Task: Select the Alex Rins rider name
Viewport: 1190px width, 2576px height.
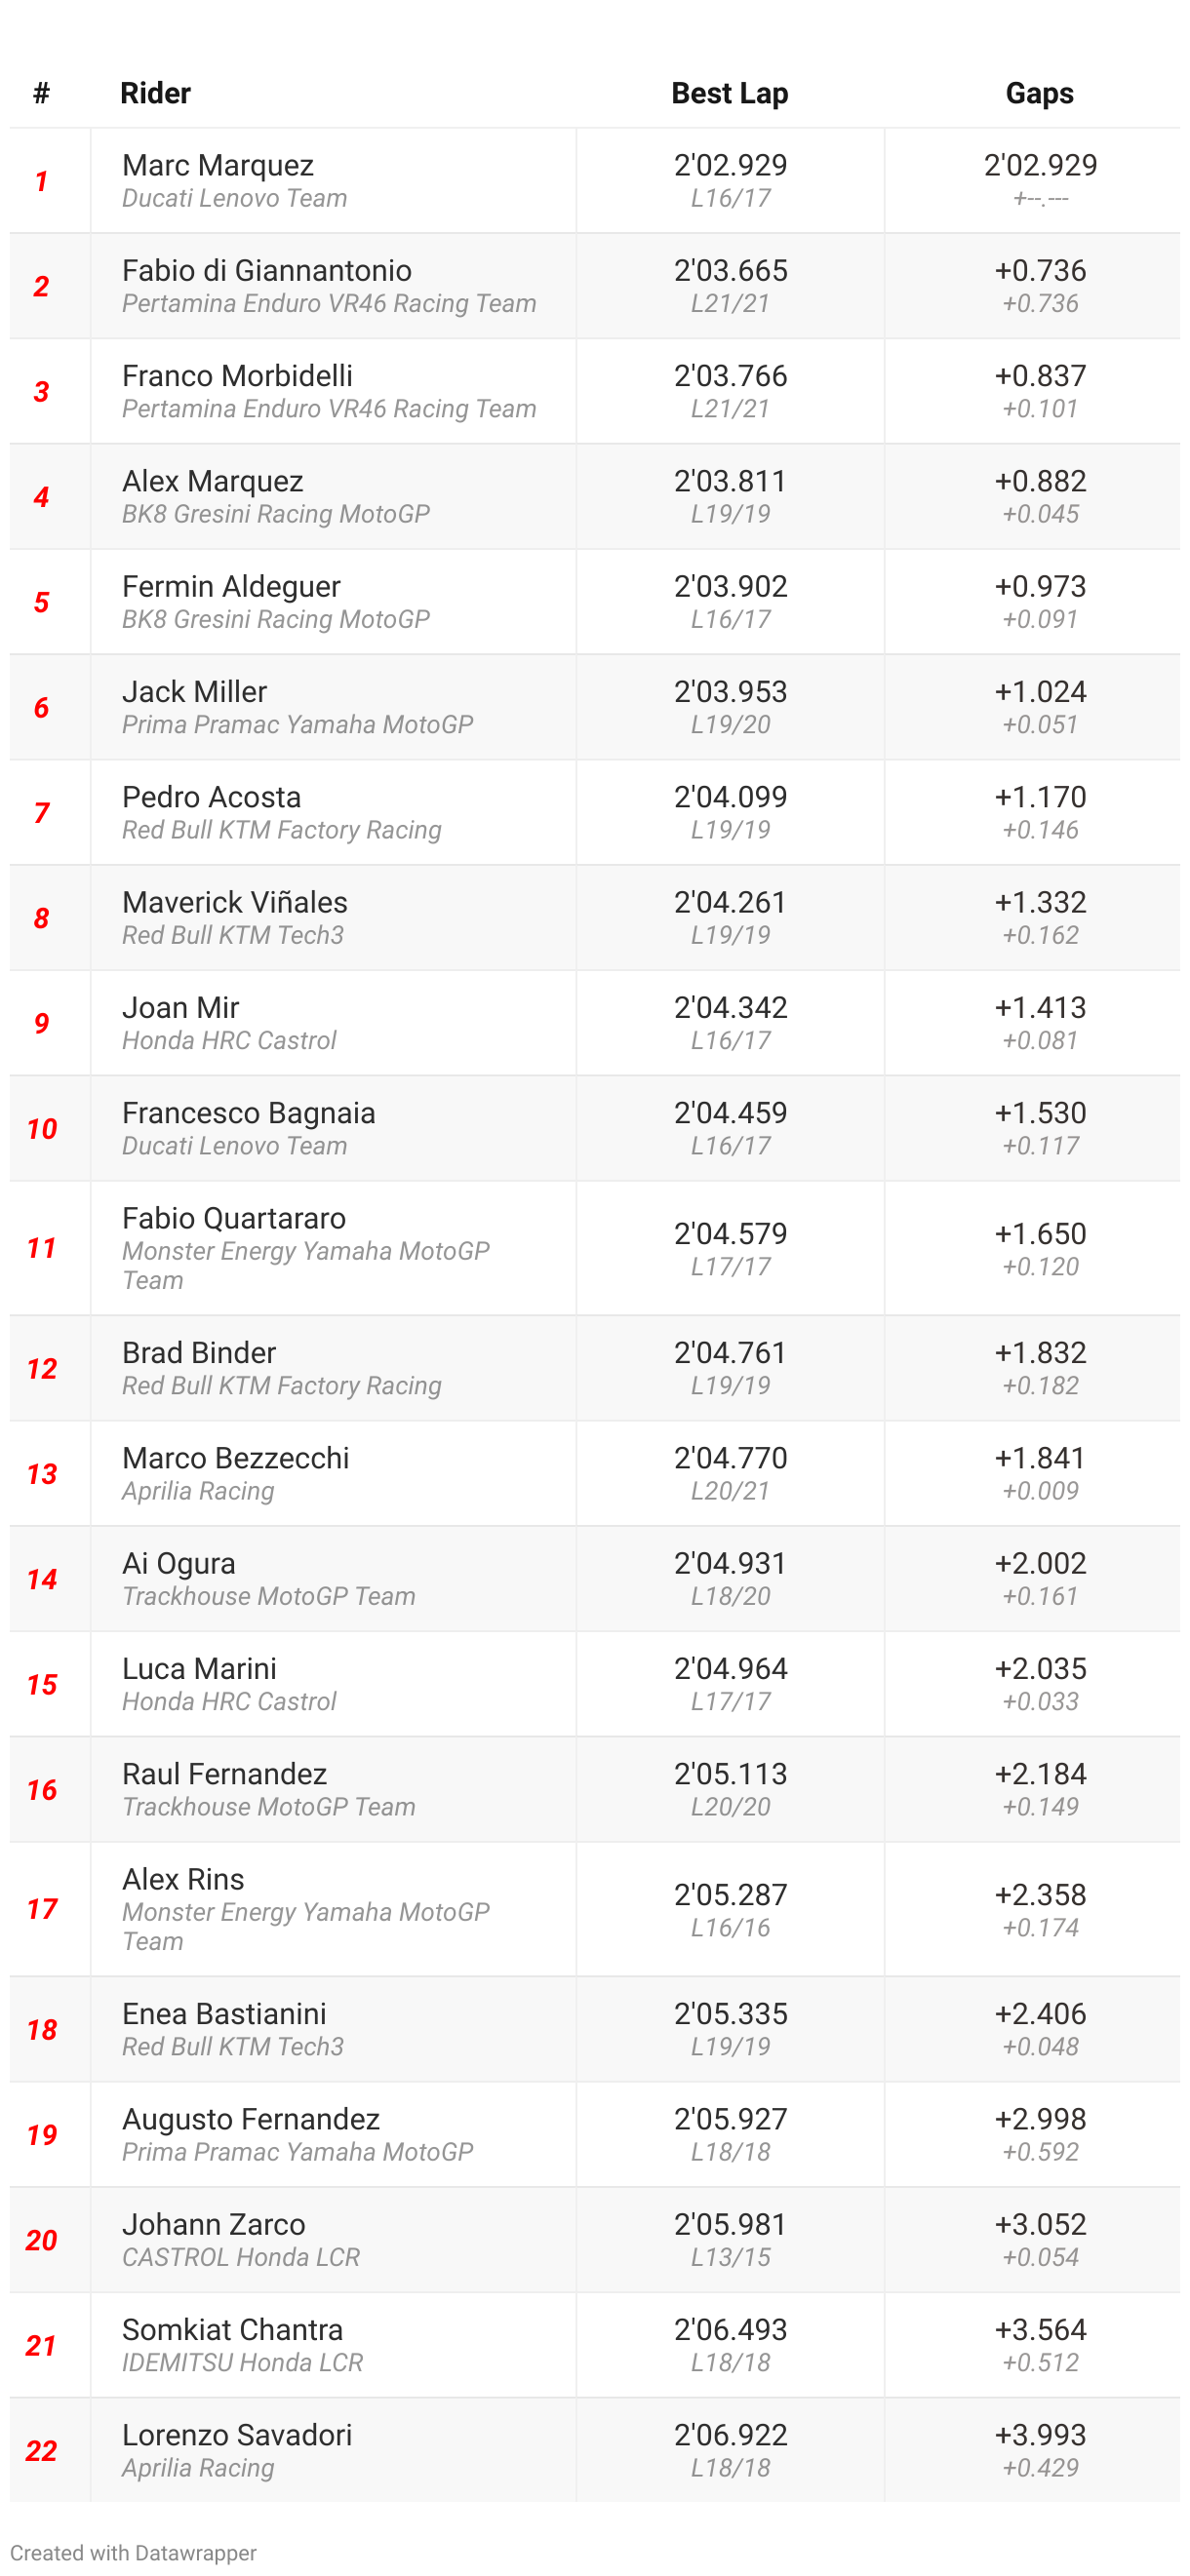Action: 183,1879
